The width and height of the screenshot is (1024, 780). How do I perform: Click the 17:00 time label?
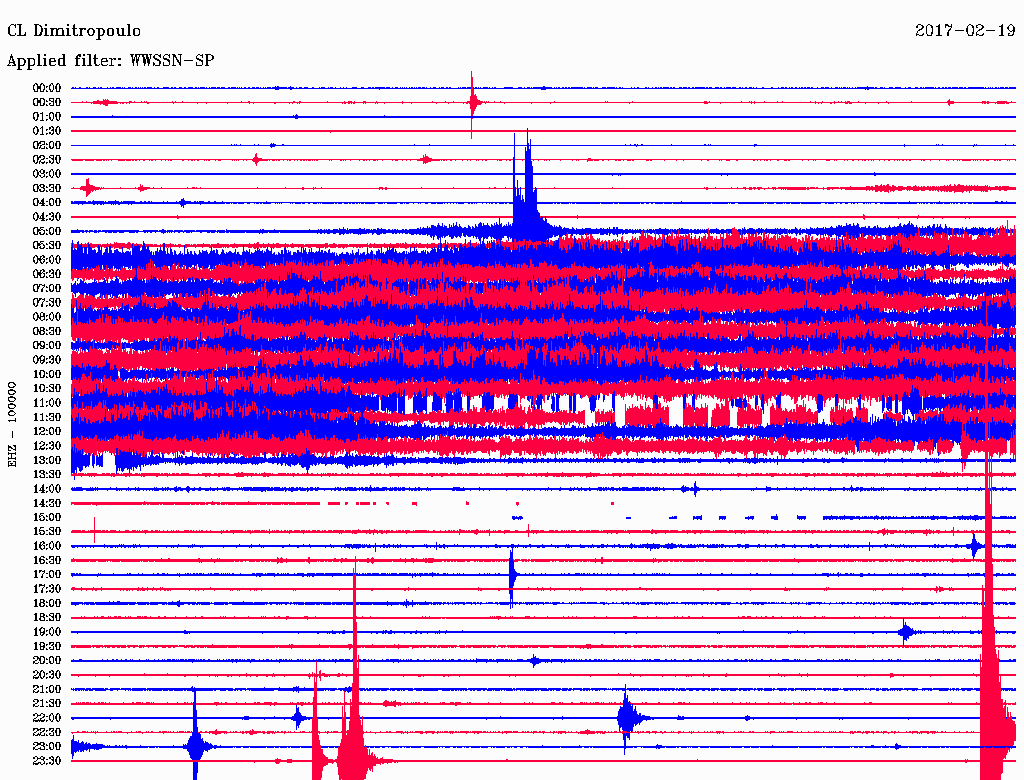click(47, 575)
